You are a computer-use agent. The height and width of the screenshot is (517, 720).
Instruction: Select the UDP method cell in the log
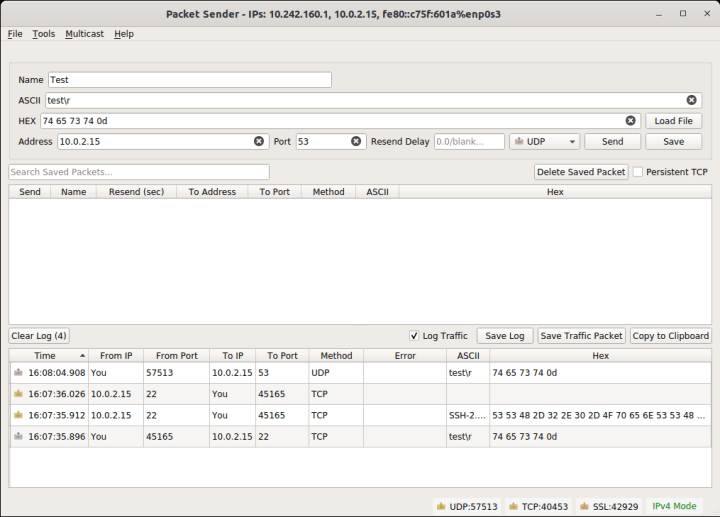click(336, 372)
